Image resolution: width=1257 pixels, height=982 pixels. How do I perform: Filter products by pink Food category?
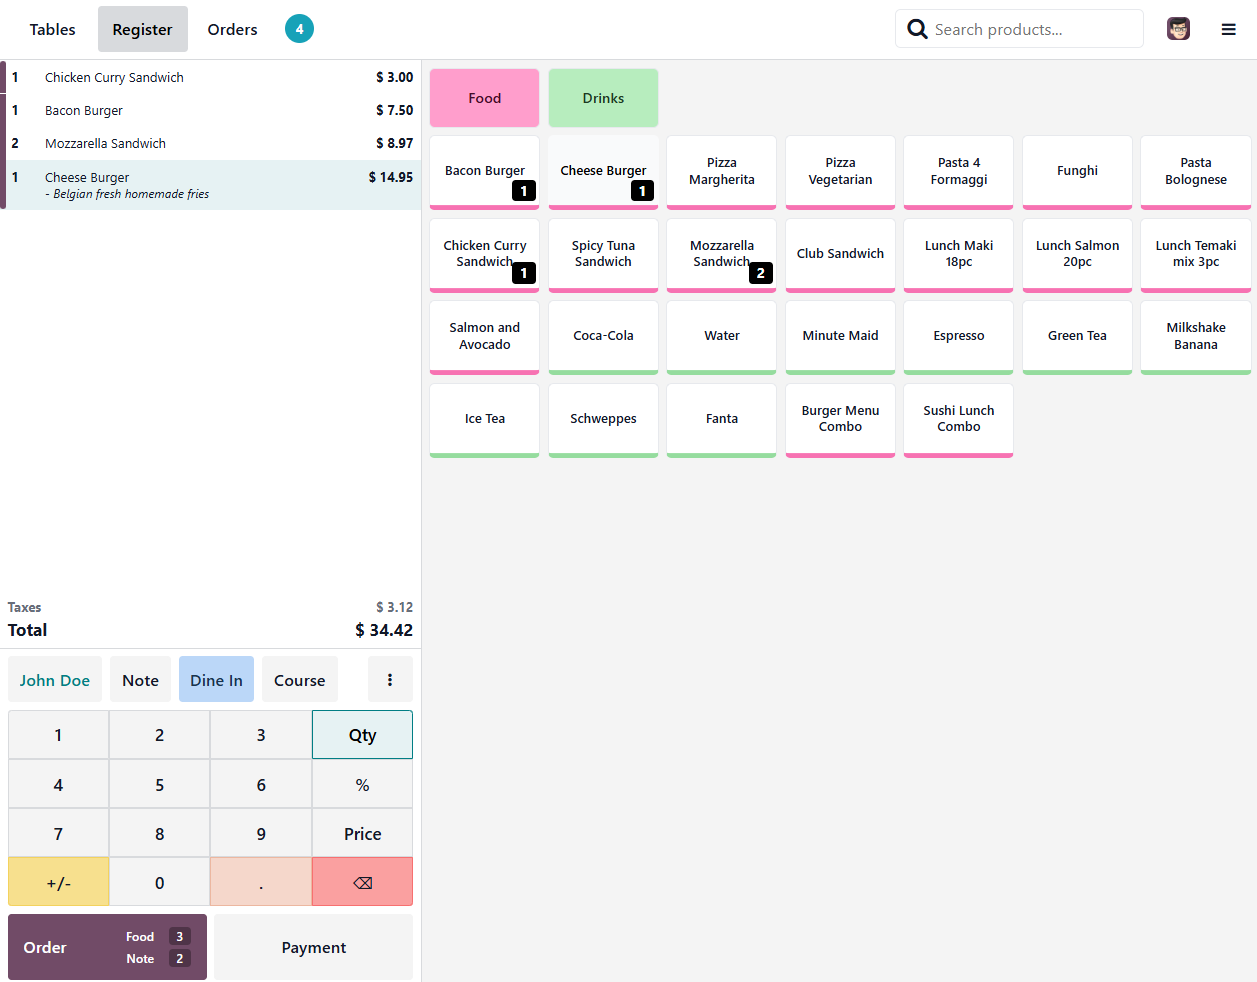(484, 98)
